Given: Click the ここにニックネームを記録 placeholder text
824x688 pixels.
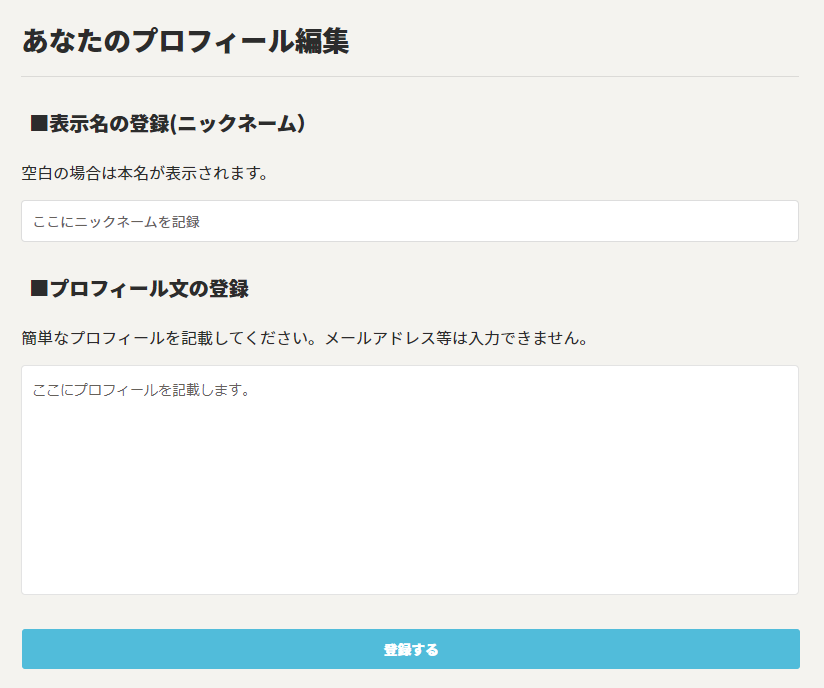Looking at the screenshot, I should click(117, 222).
